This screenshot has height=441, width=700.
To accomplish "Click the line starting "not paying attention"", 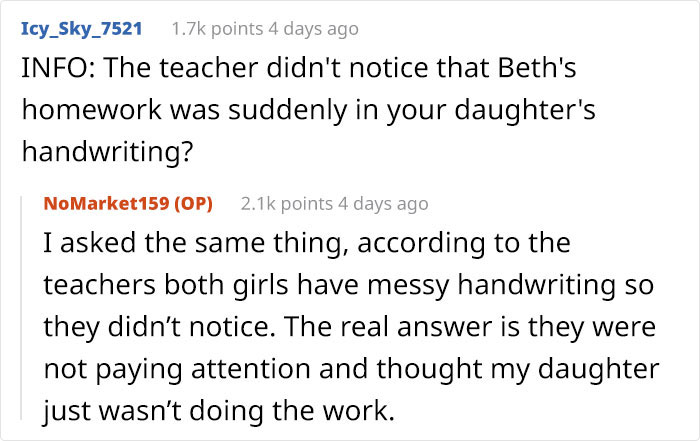I will point(348,368).
